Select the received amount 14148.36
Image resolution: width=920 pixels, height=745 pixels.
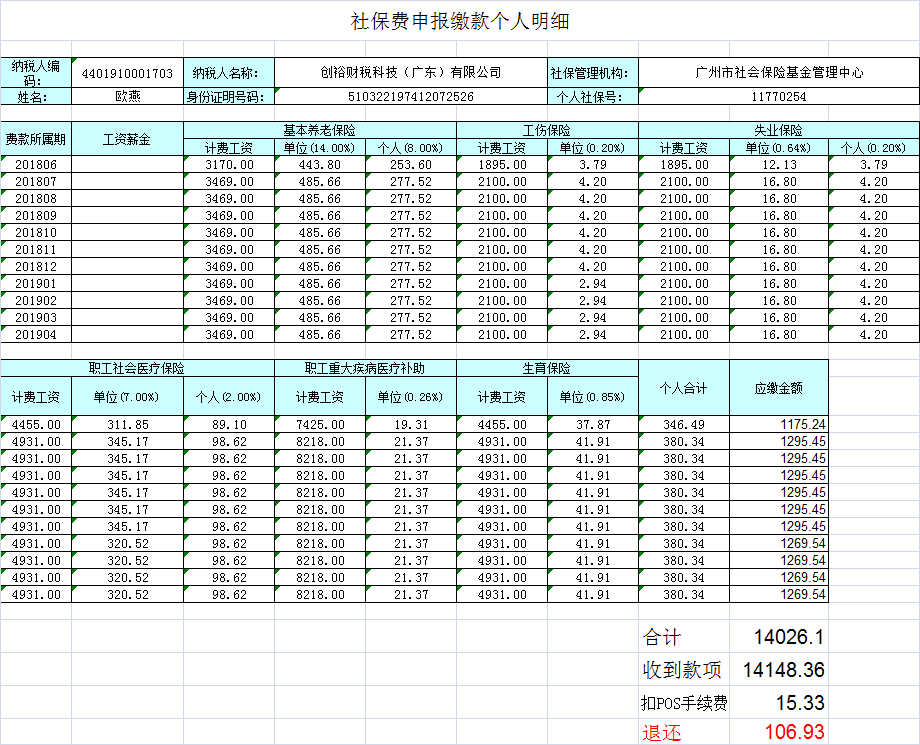[784, 670]
